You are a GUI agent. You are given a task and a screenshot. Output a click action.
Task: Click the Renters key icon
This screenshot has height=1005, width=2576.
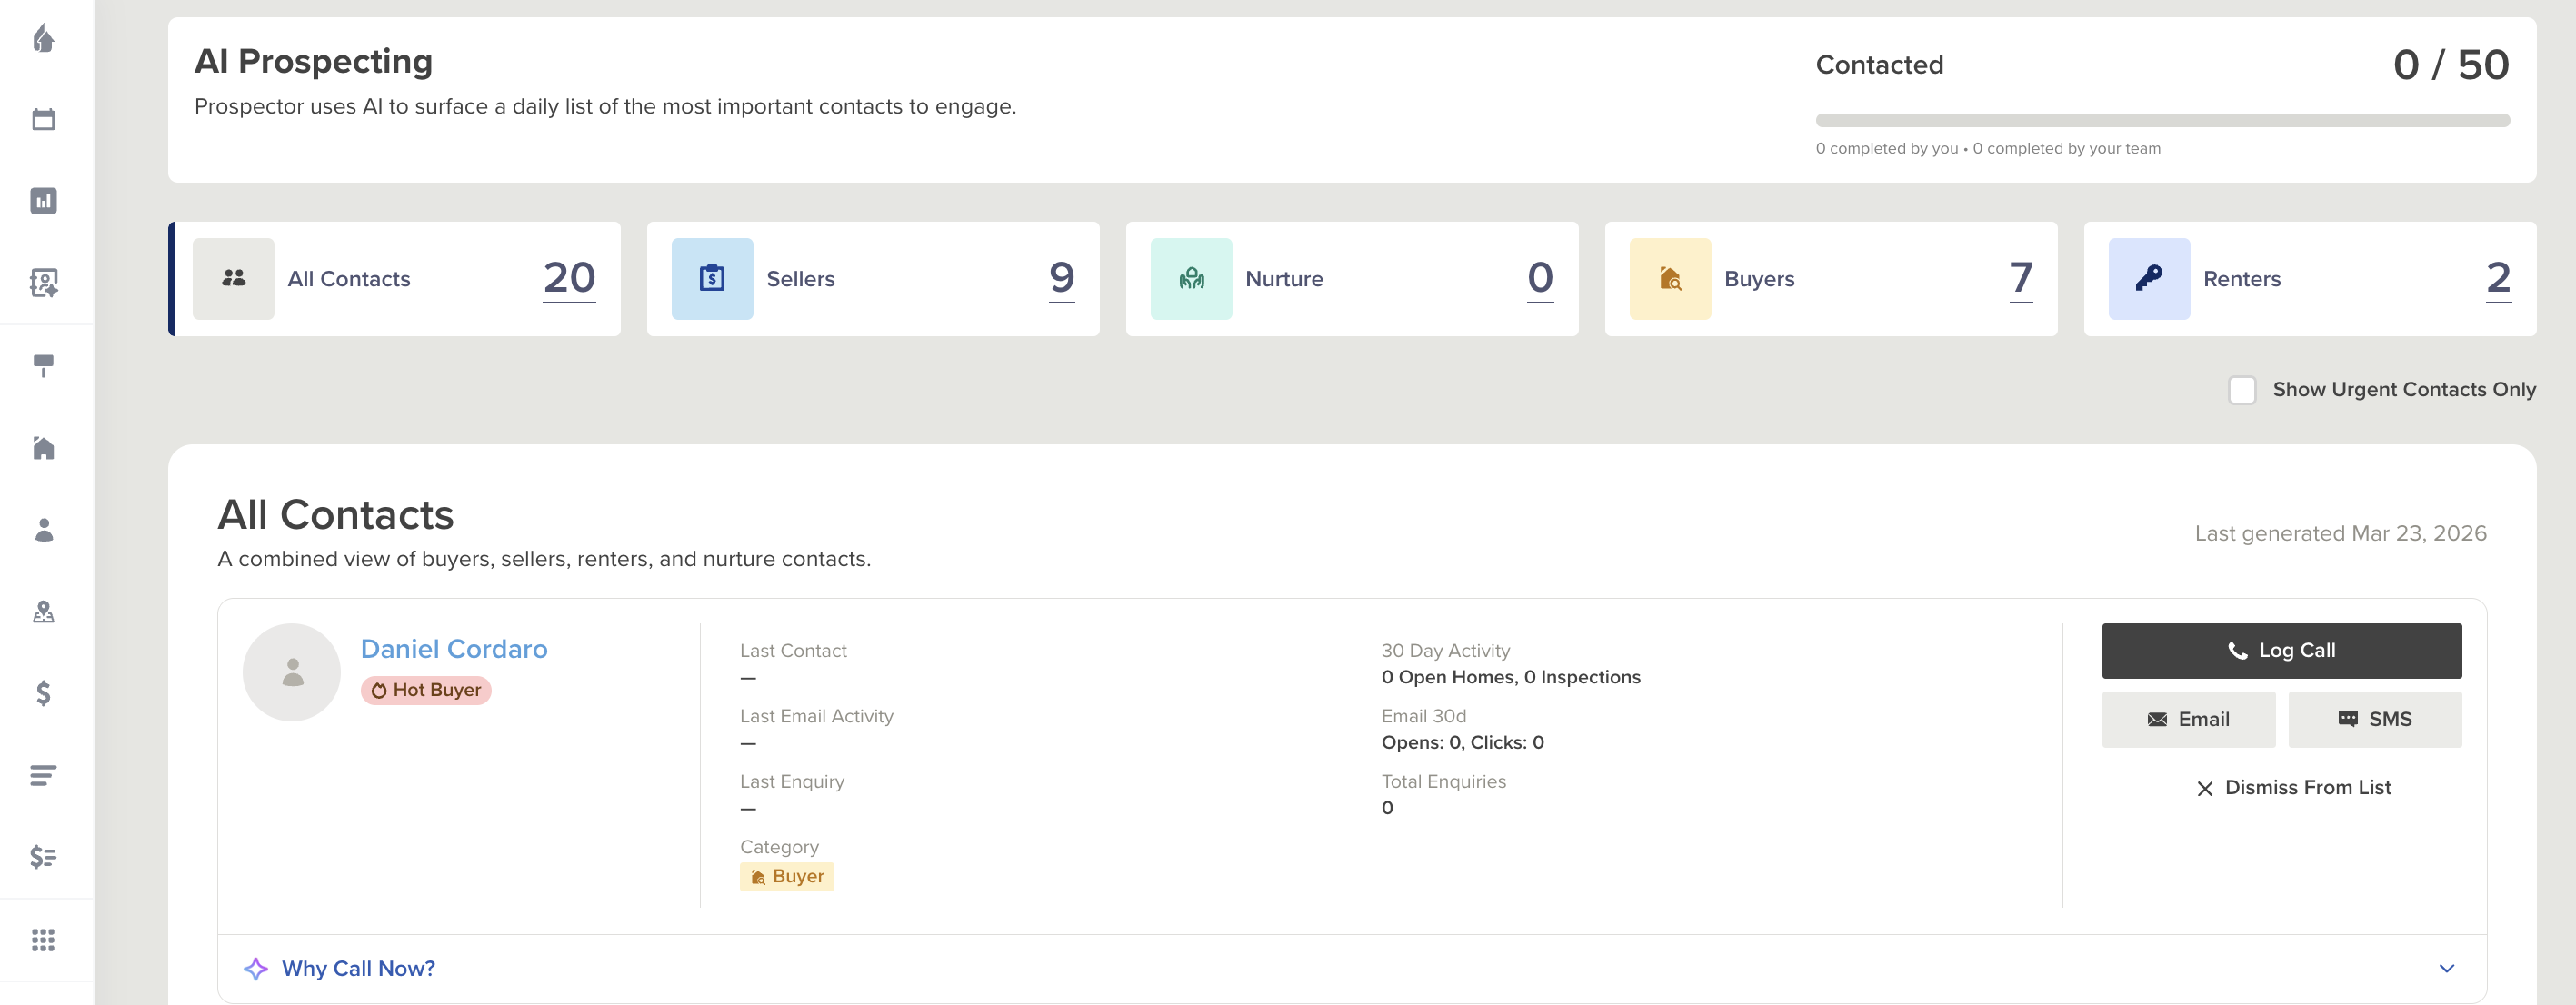pos(2149,278)
